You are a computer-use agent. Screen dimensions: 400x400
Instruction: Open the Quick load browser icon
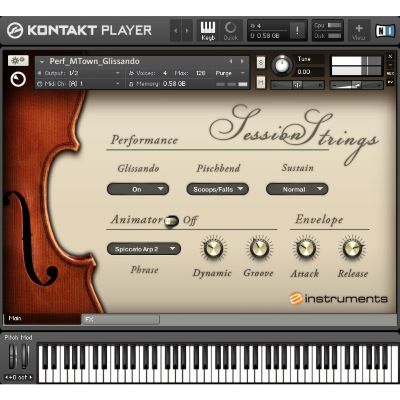tap(231, 31)
